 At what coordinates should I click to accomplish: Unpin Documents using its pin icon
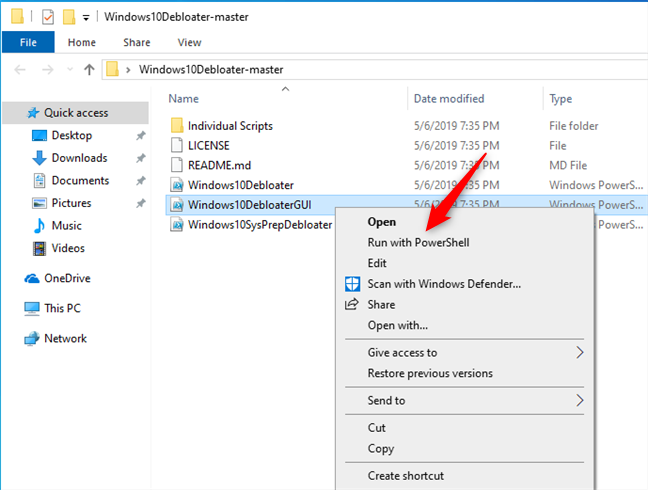tap(141, 181)
